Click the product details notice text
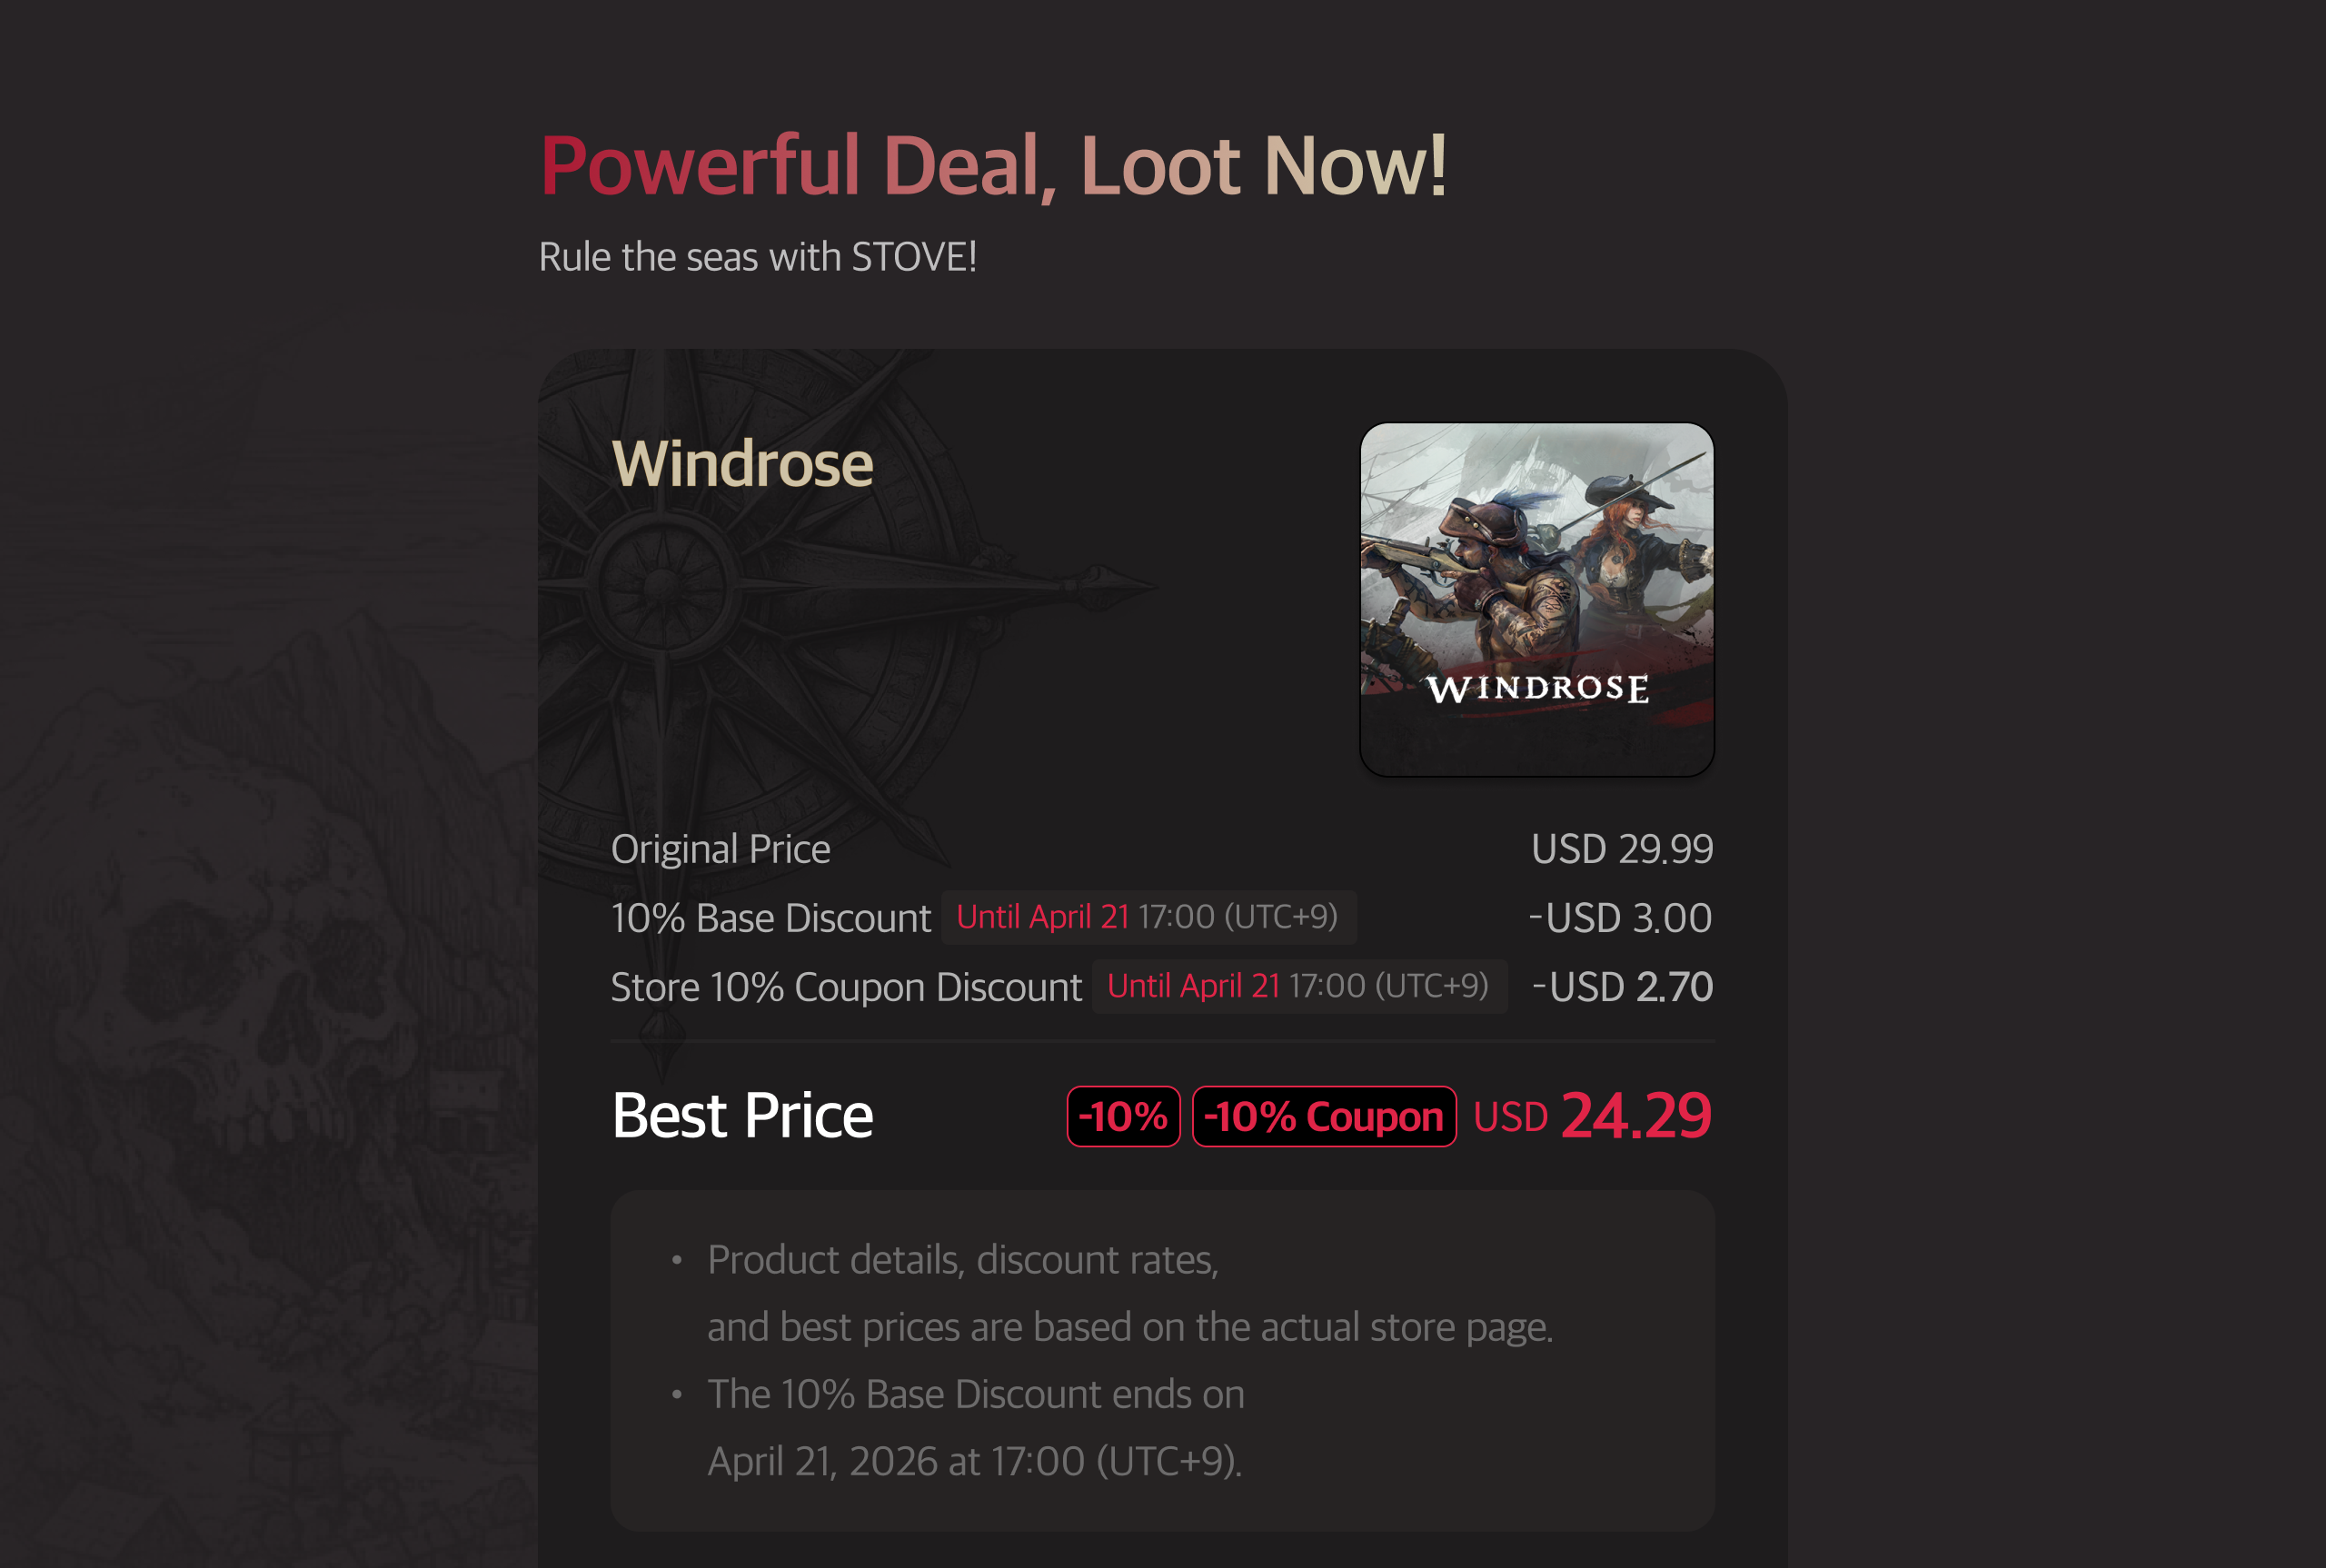 tap(1130, 1293)
